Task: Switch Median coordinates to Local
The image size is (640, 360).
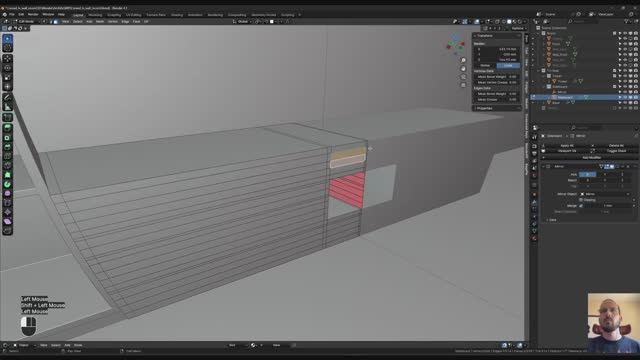Action: coord(508,65)
